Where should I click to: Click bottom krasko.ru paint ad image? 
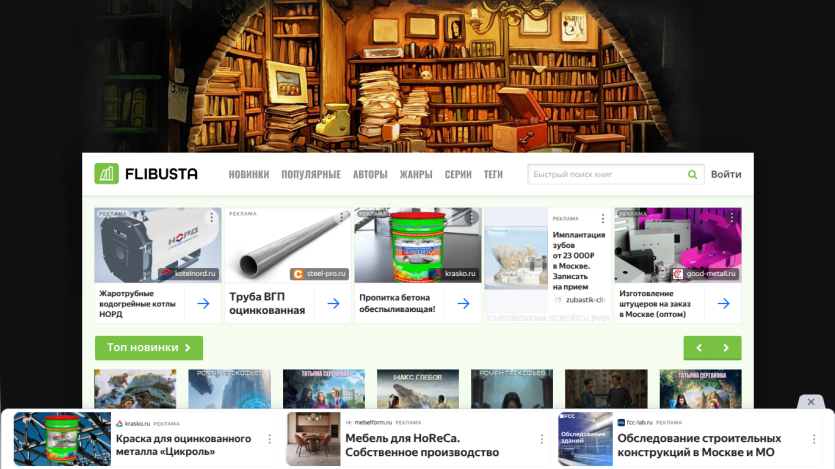[62, 439]
